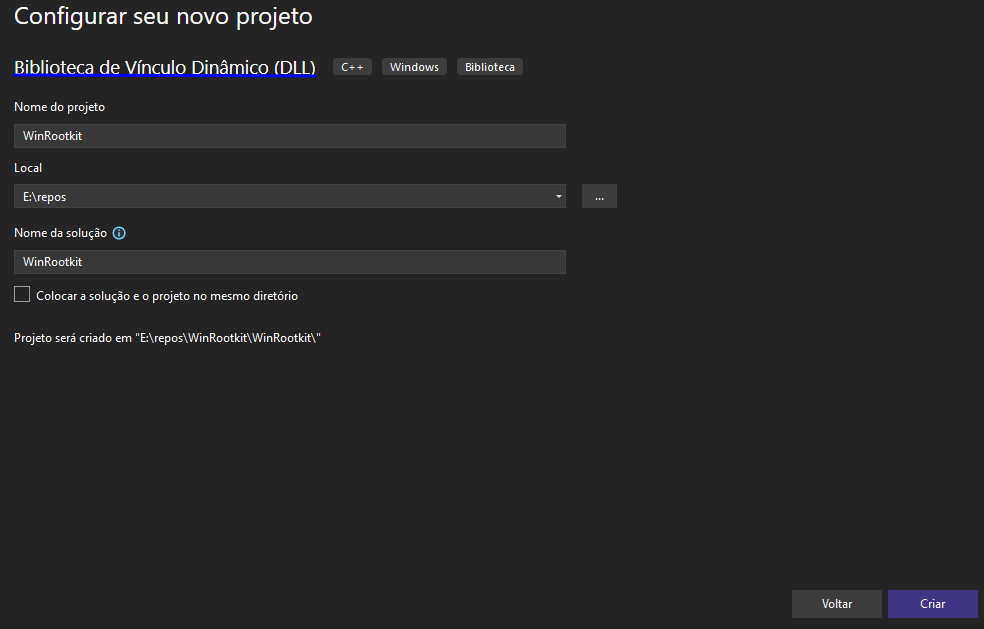Click the C++ language tag
Image resolution: width=984 pixels, height=629 pixels.
click(352, 67)
